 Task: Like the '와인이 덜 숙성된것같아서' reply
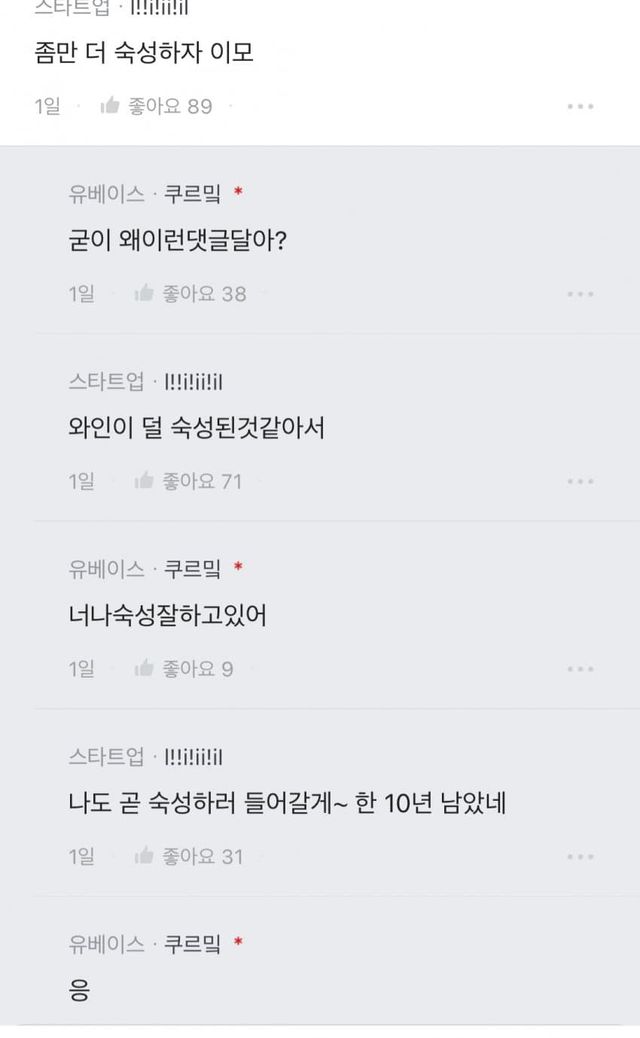144,481
